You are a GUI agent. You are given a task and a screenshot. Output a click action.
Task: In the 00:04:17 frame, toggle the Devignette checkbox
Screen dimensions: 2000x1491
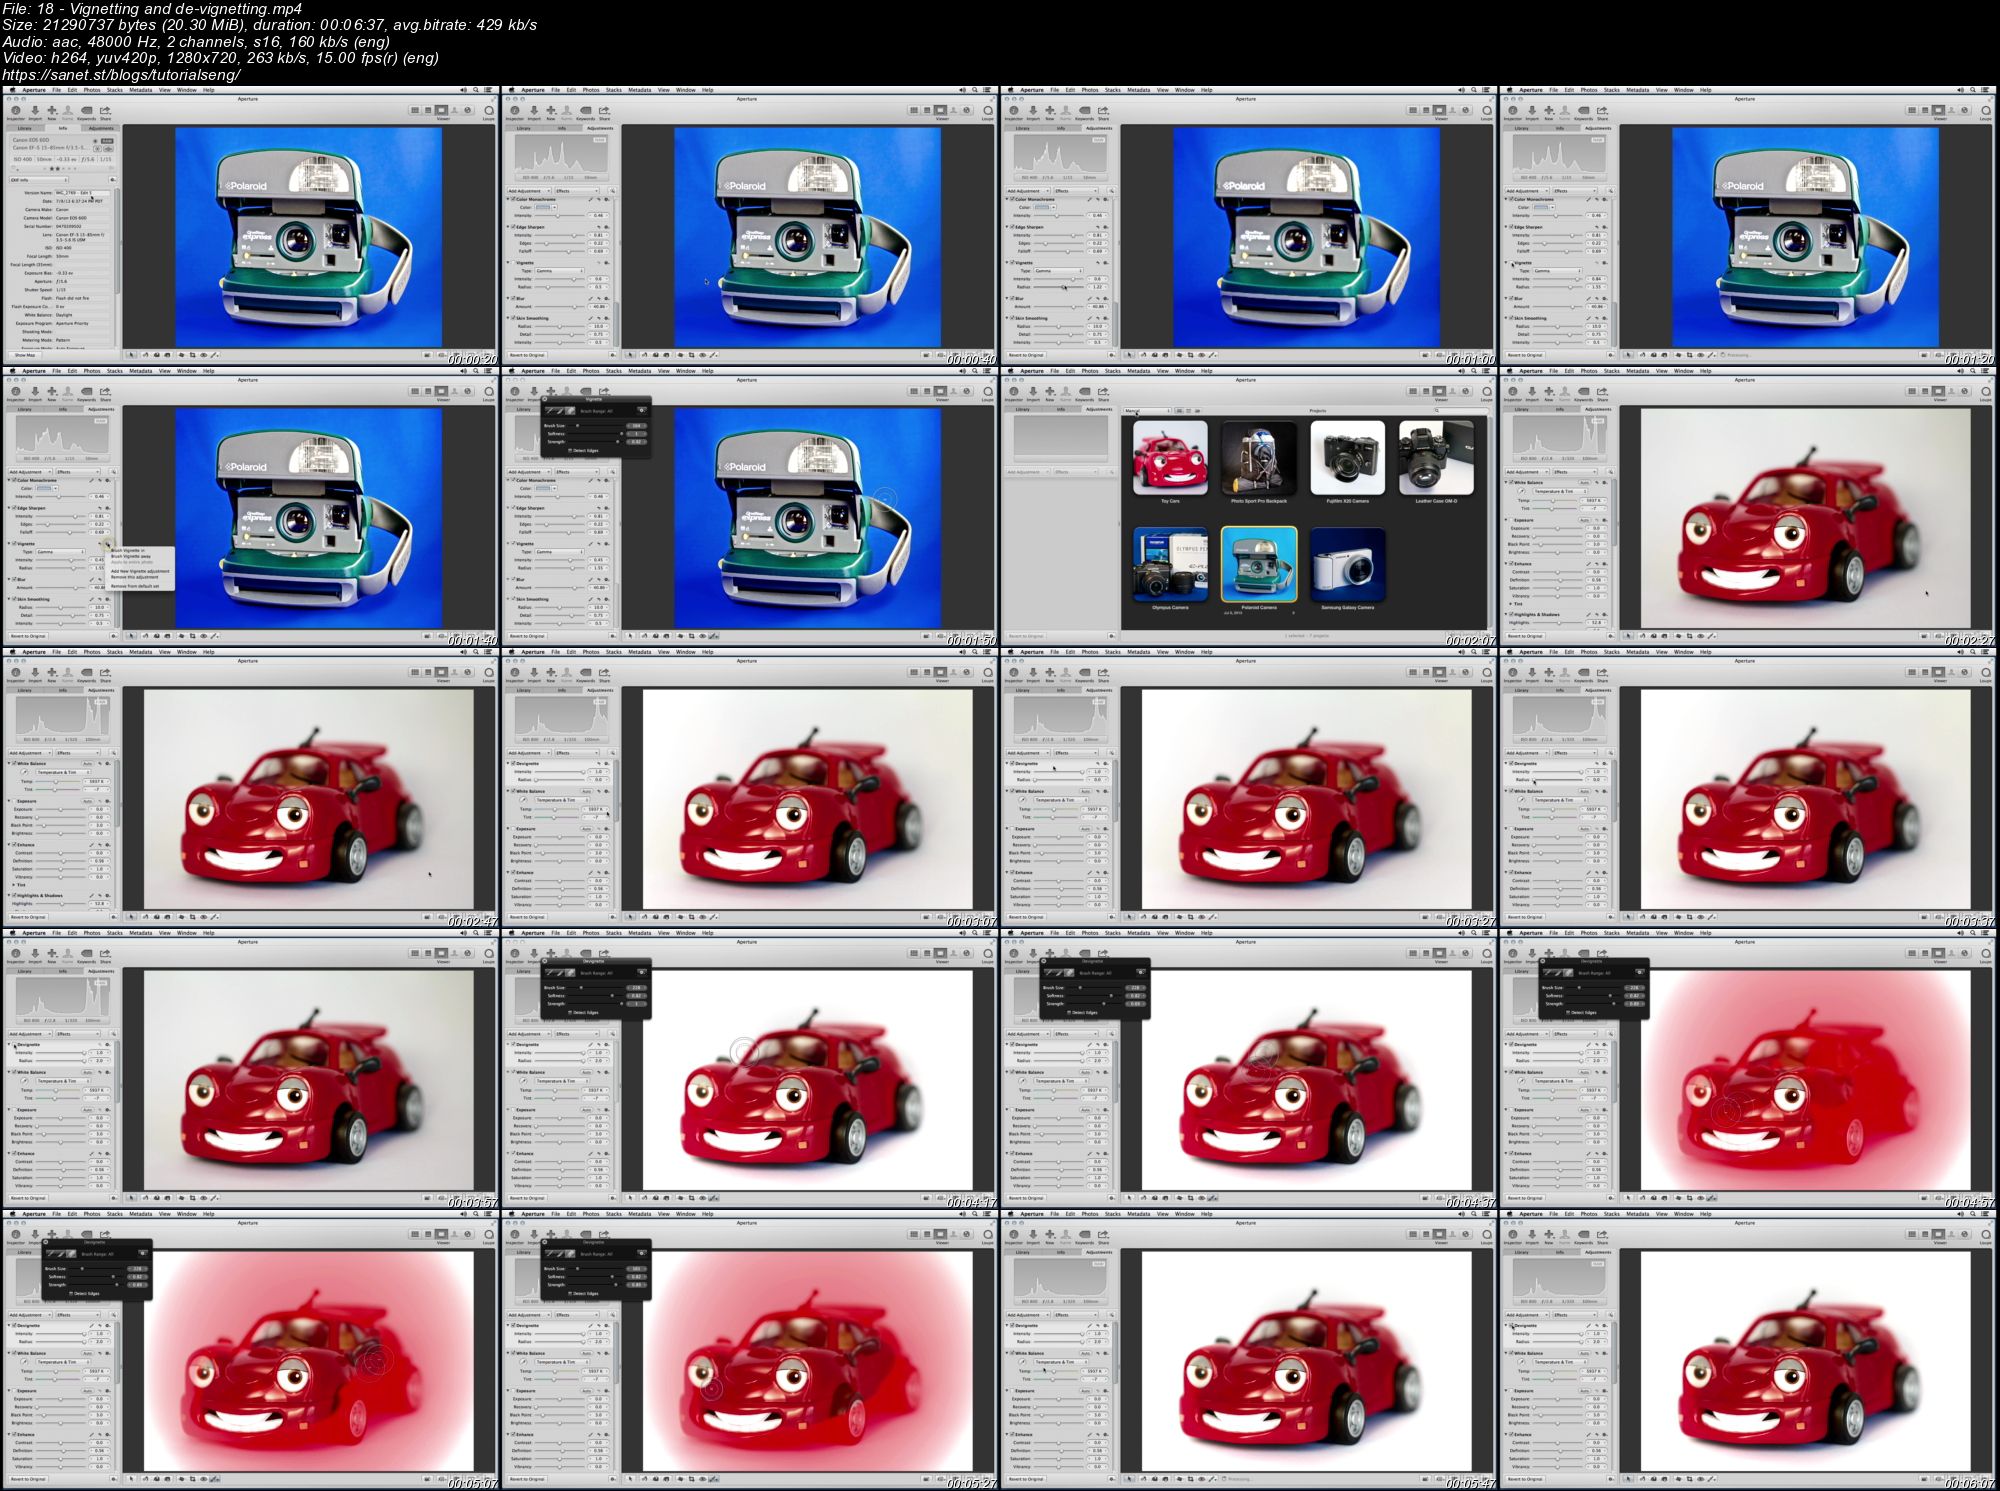point(513,1044)
